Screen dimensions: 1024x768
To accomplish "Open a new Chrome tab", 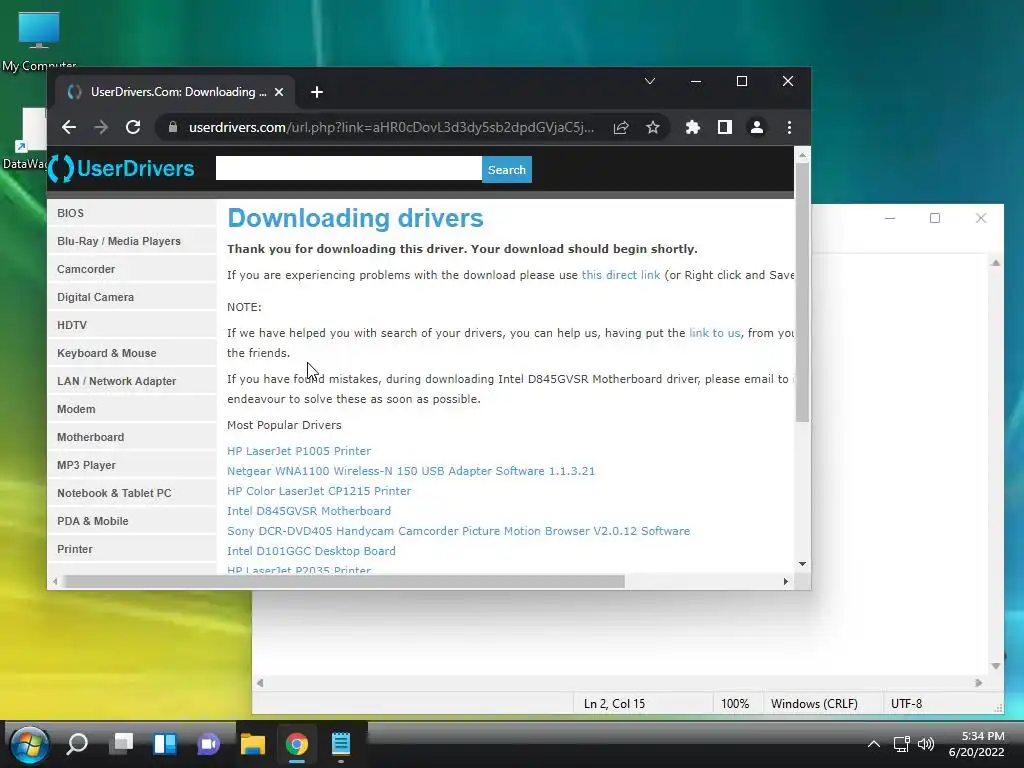I will coord(317,92).
